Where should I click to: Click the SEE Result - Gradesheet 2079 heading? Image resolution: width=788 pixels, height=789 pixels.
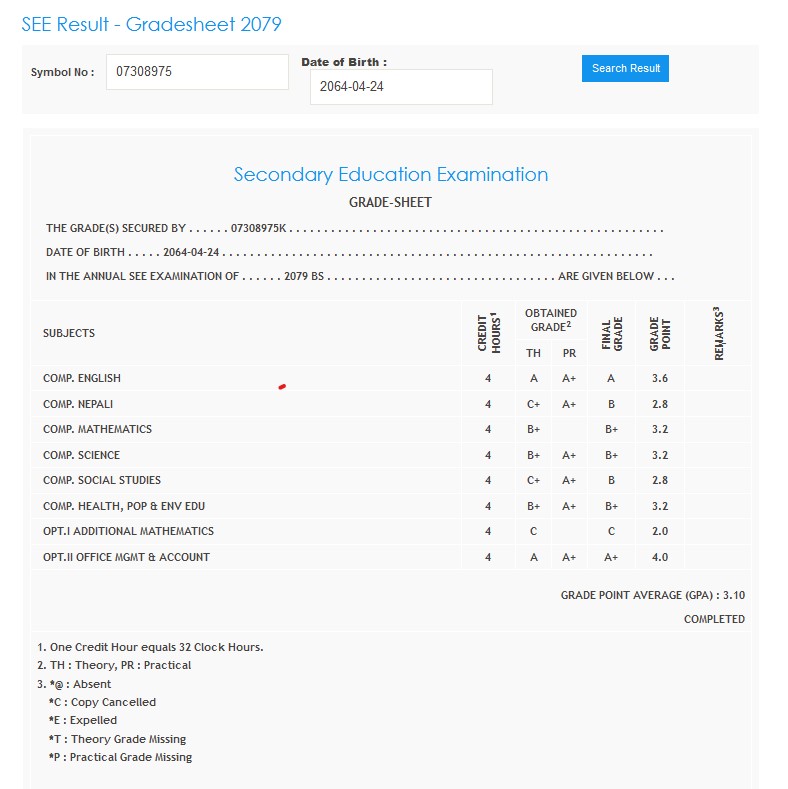[152, 24]
